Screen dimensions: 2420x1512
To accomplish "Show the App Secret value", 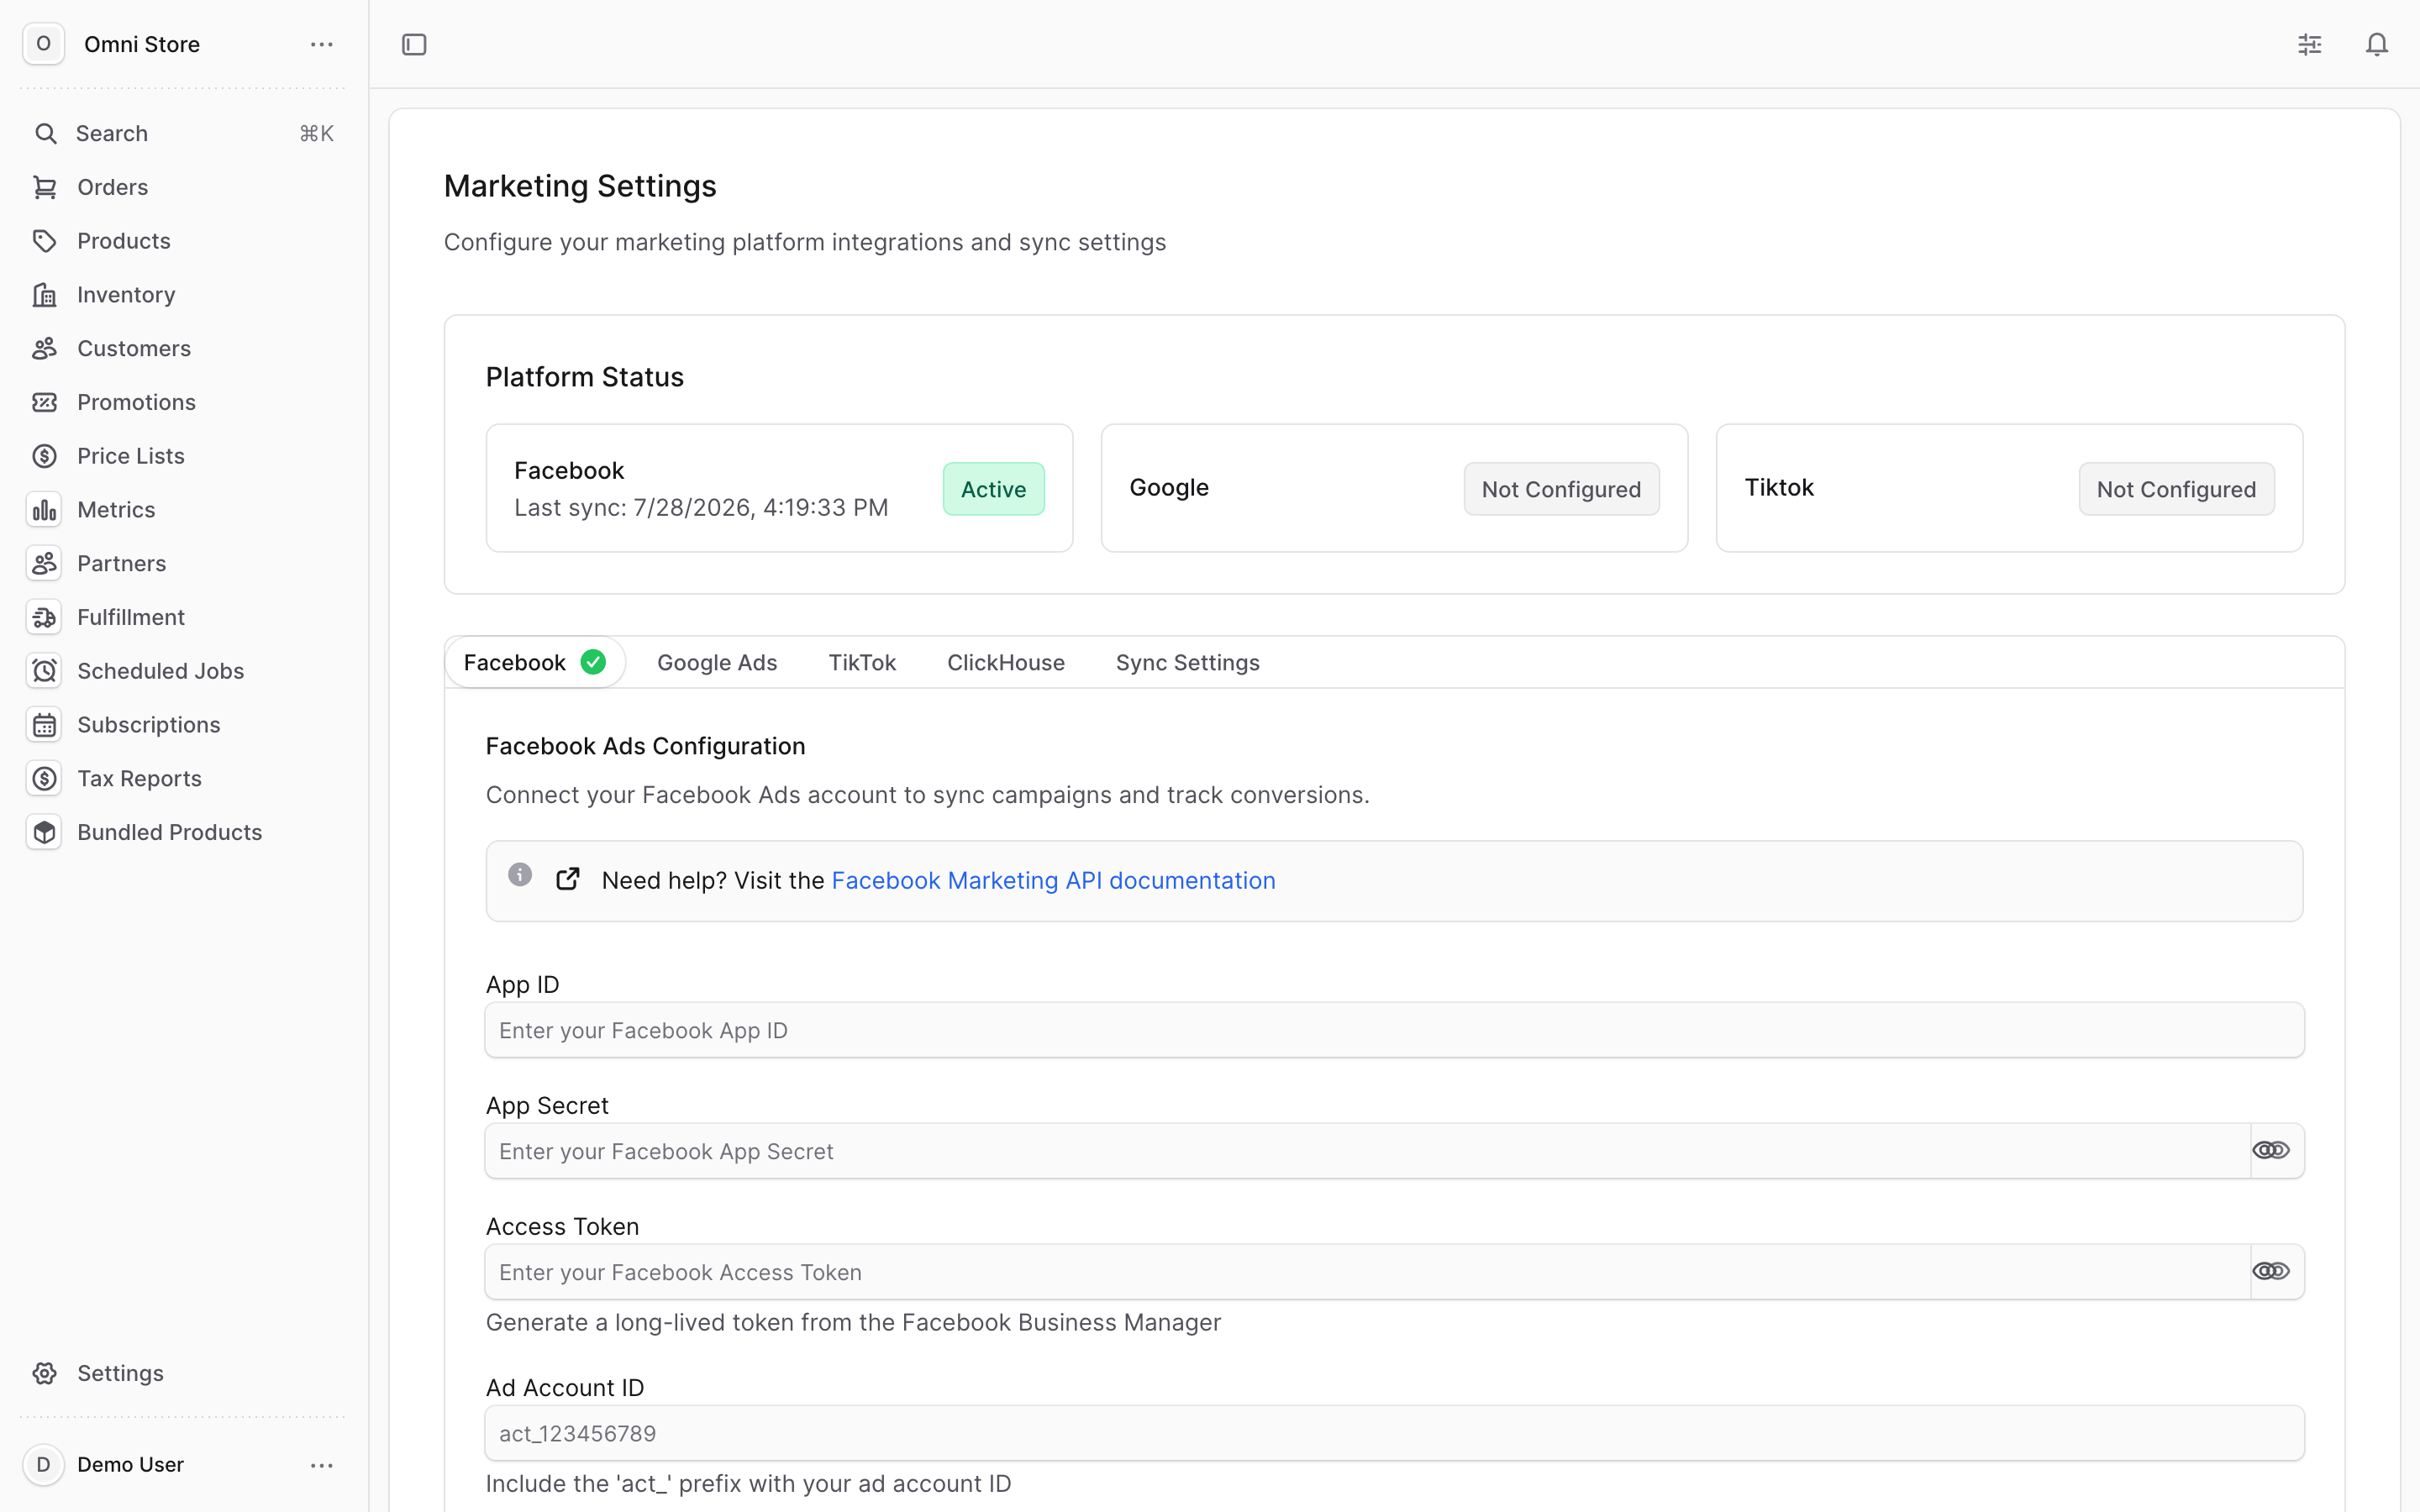I will pos(2271,1150).
